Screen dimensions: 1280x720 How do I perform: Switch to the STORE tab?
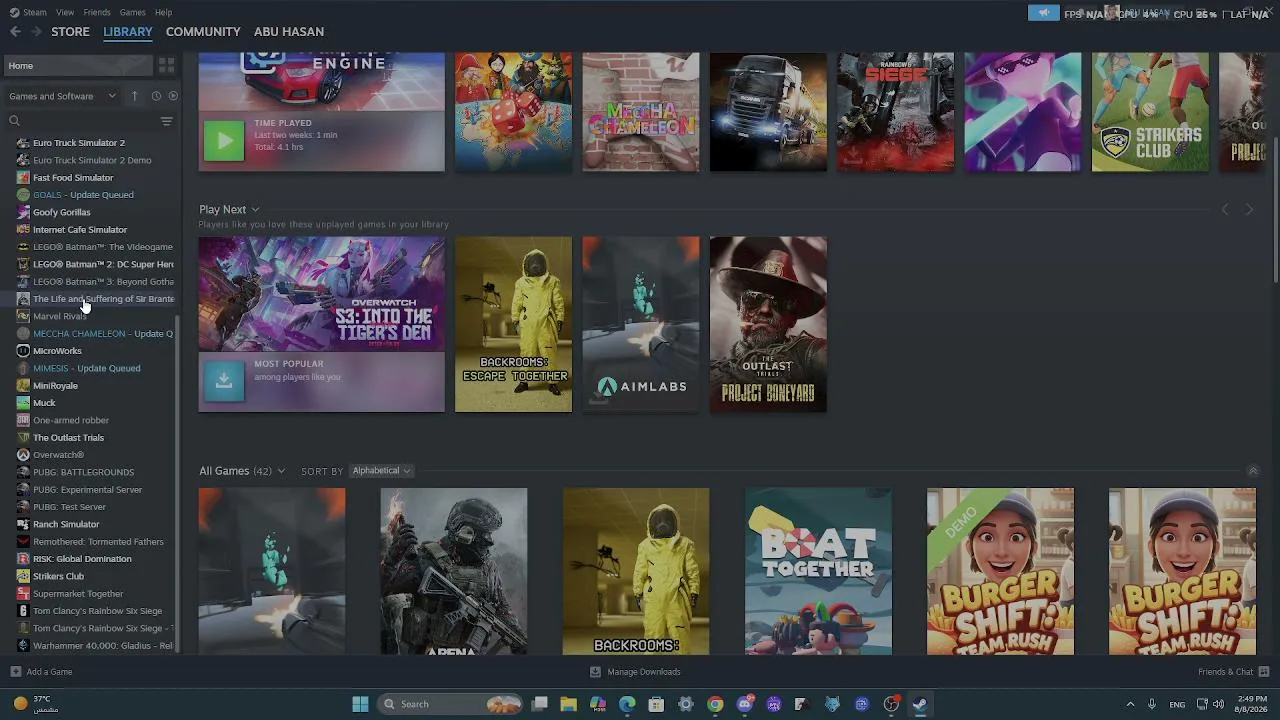pos(71,32)
